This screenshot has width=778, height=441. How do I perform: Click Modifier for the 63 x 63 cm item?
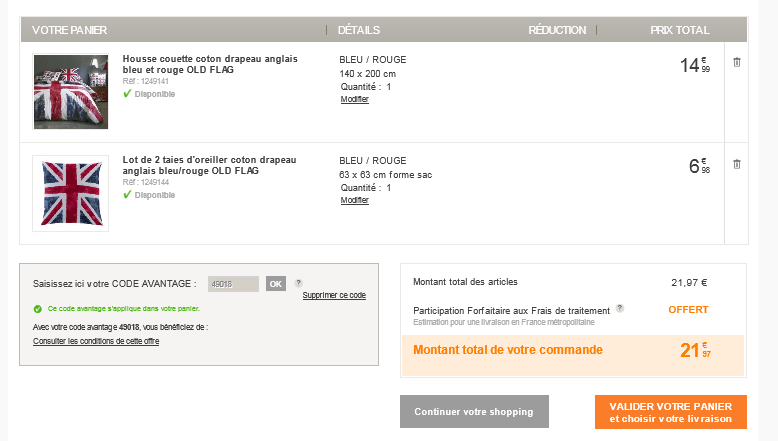click(355, 200)
